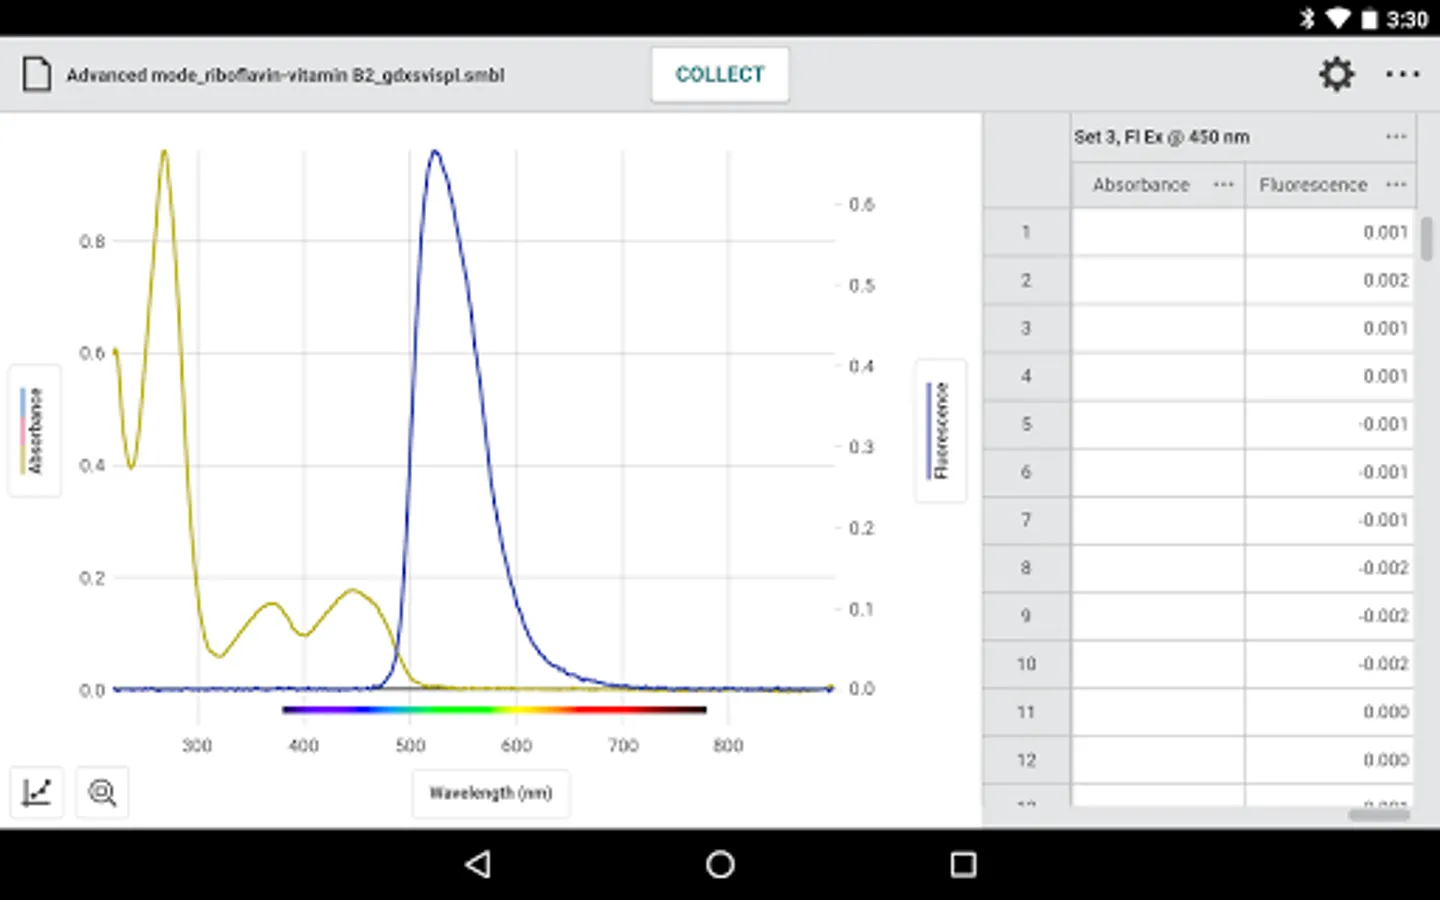Tap the battery status icon
This screenshot has height=900, width=1440.
(x=1369, y=19)
